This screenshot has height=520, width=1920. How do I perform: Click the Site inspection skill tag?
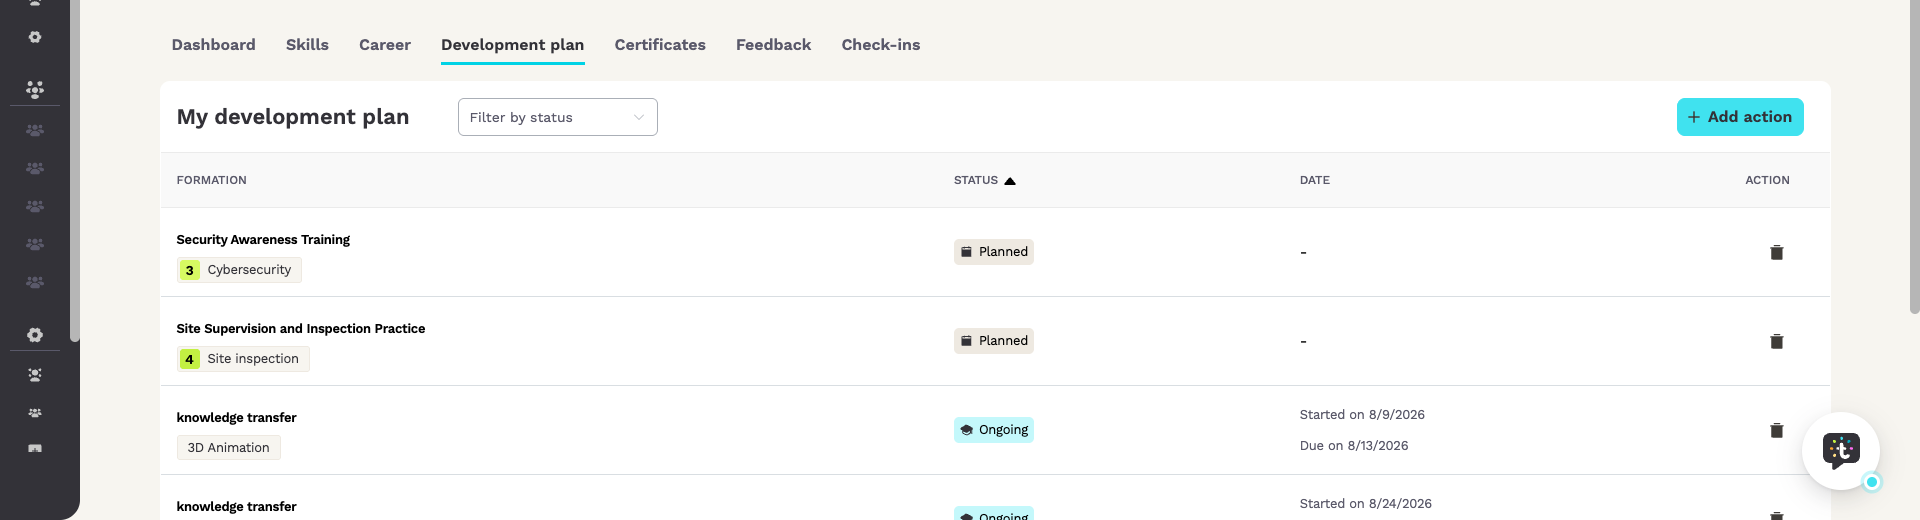pyautogui.click(x=243, y=359)
